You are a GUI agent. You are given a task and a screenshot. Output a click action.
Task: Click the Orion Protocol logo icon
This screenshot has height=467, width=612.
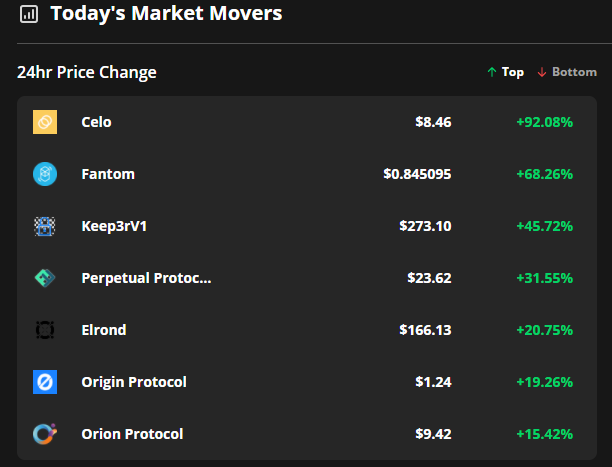pos(45,434)
